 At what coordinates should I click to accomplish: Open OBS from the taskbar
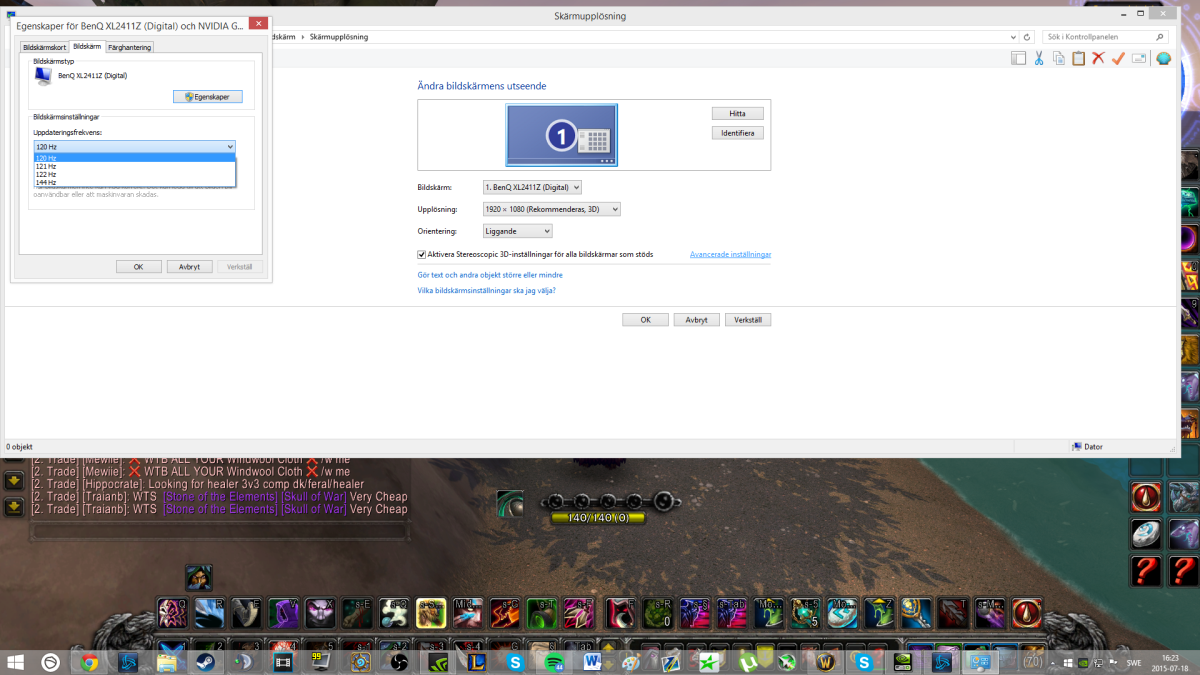(x=398, y=662)
